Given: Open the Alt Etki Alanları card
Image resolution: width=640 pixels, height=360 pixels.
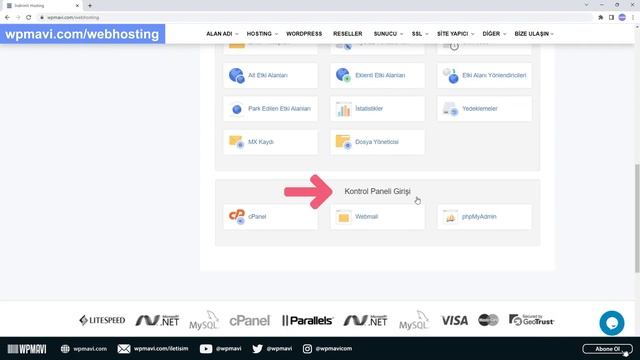Looking at the screenshot, I should 270,76.
